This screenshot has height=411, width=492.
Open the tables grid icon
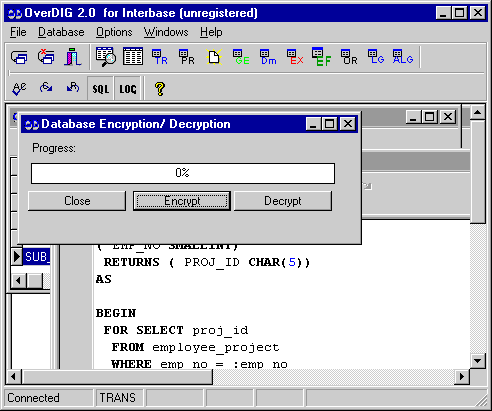coord(133,56)
